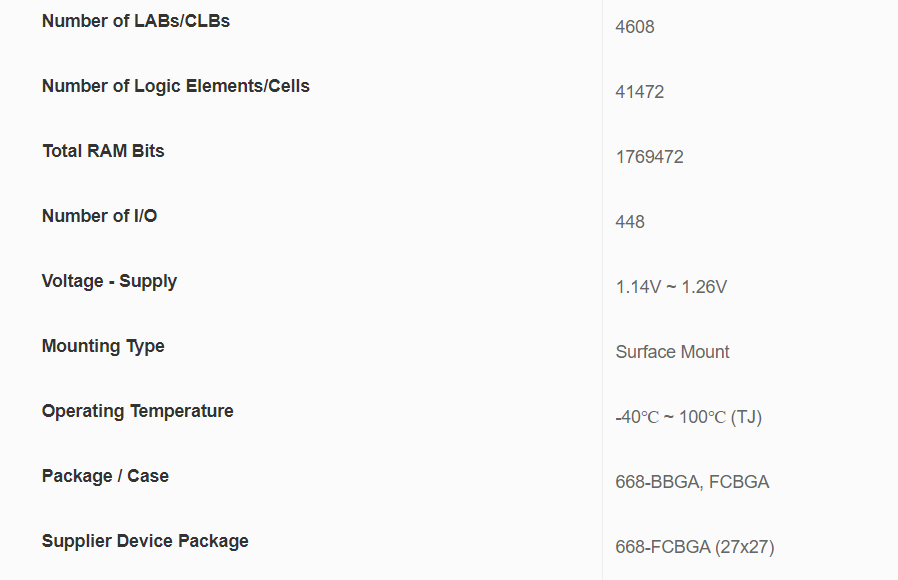The image size is (898, 580).
Task: Select the 41472 logic elements value
Action: point(640,92)
